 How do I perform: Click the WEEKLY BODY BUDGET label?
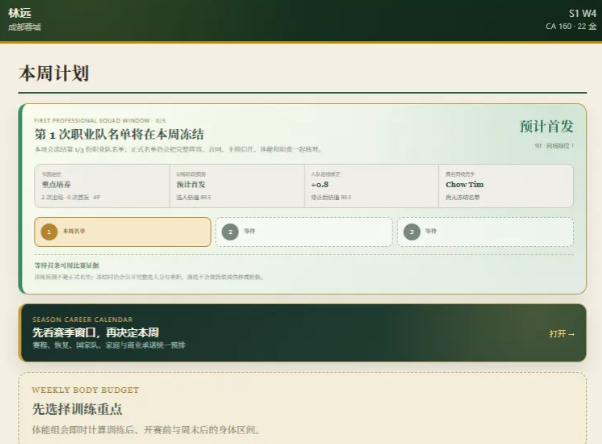[85, 390]
